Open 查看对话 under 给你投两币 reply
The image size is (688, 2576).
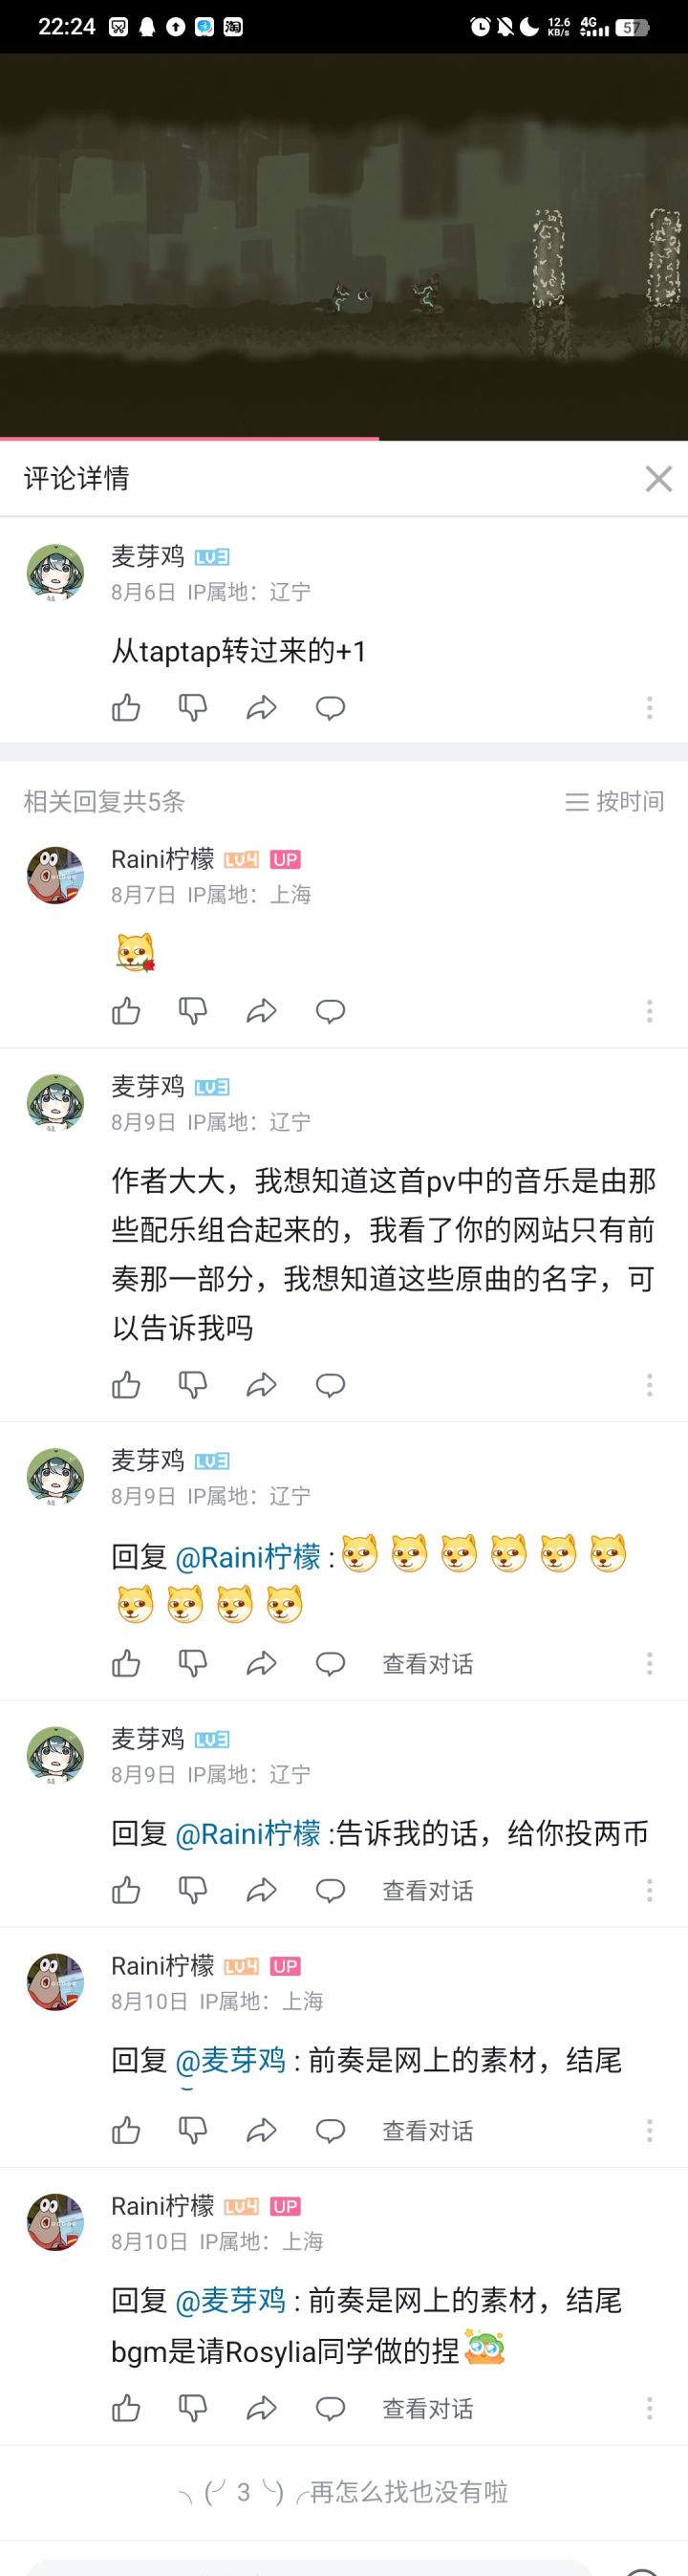428,1890
